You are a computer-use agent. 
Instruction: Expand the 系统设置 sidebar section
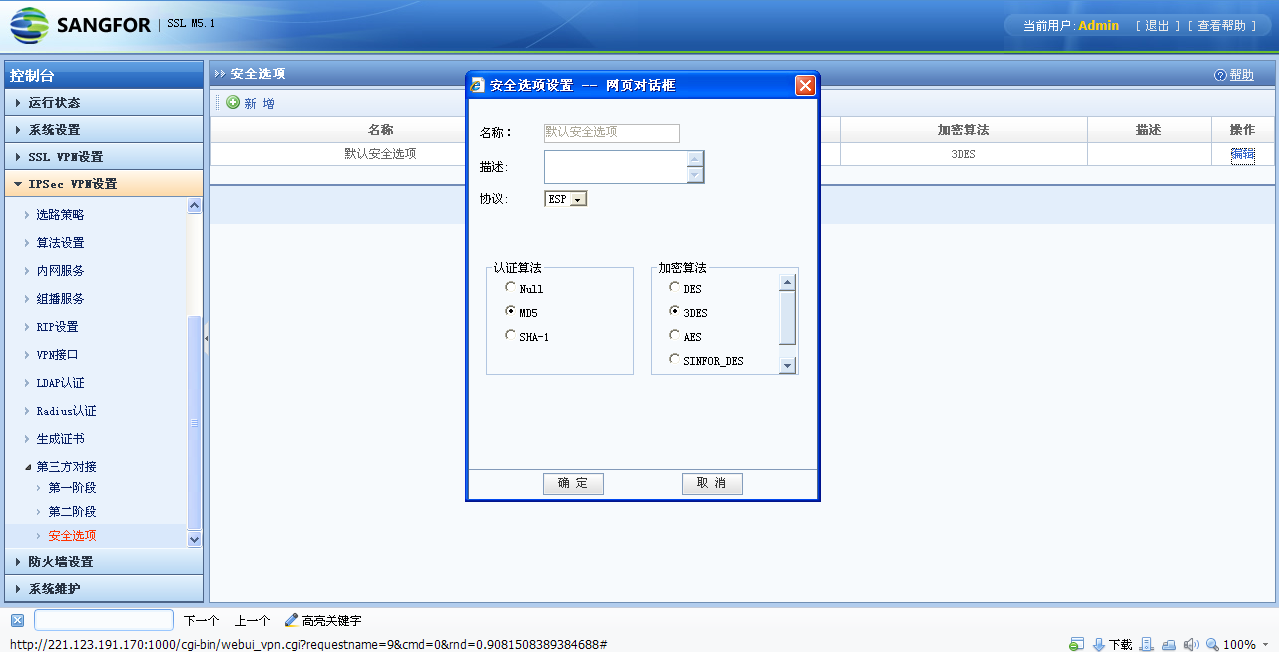54,130
